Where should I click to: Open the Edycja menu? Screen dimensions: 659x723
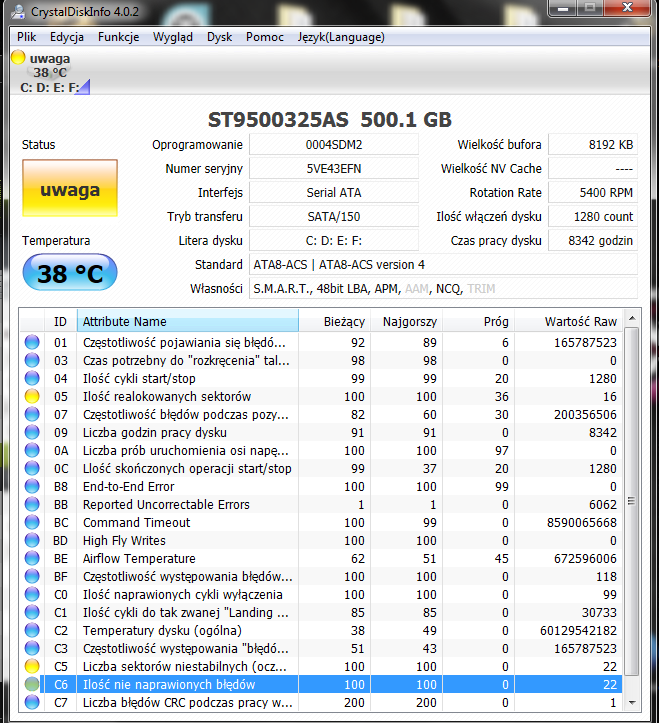point(67,37)
